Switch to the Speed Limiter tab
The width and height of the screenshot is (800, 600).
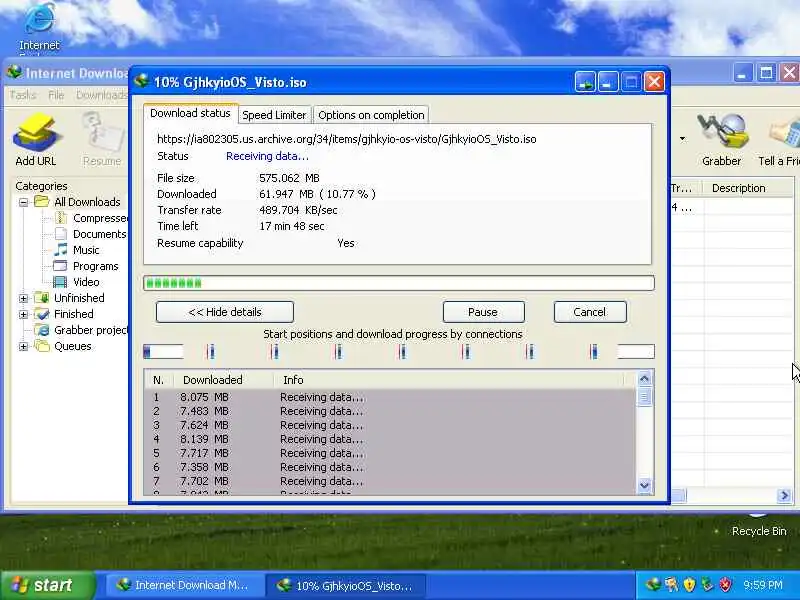tap(274, 115)
